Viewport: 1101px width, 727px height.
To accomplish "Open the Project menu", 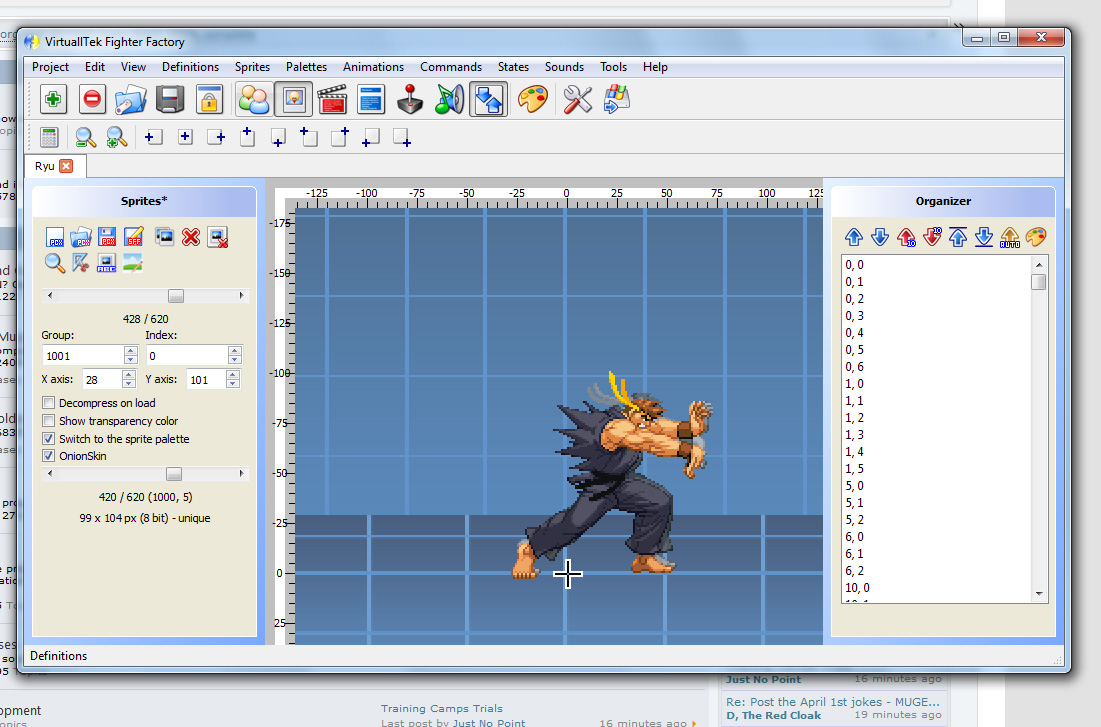I will tap(51, 67).
